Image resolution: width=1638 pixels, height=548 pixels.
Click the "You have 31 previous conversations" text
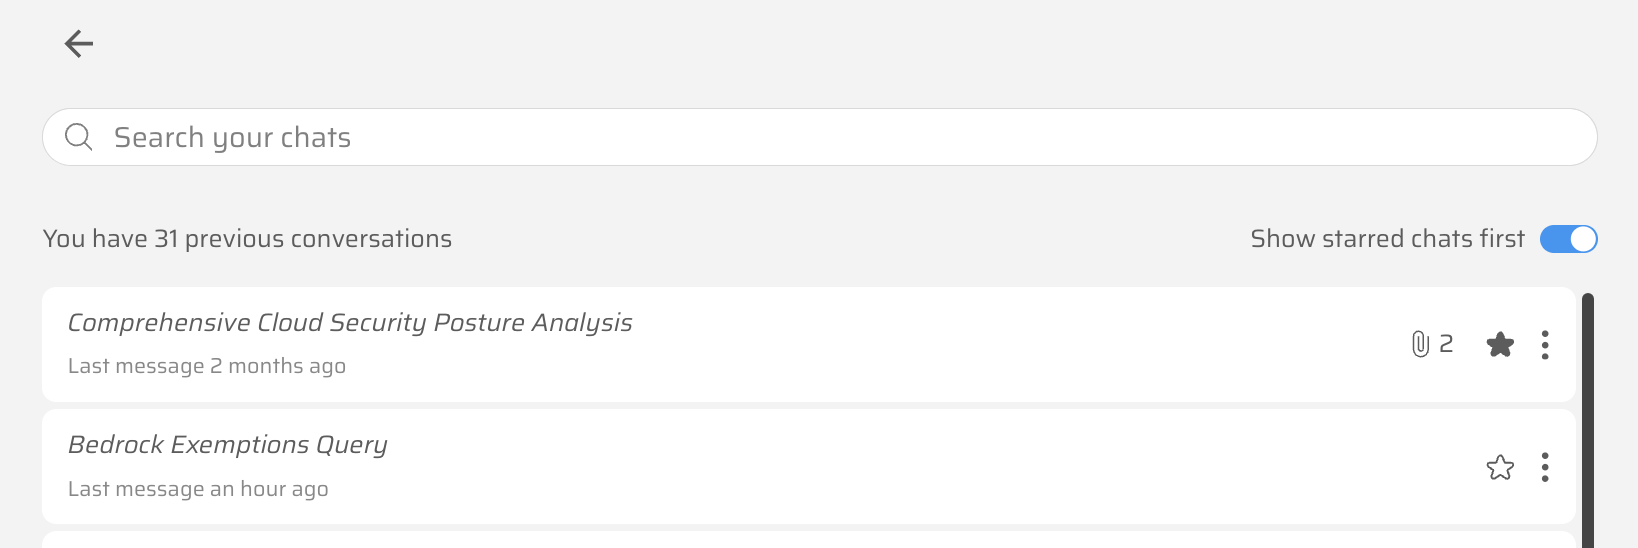click(247, 239)
